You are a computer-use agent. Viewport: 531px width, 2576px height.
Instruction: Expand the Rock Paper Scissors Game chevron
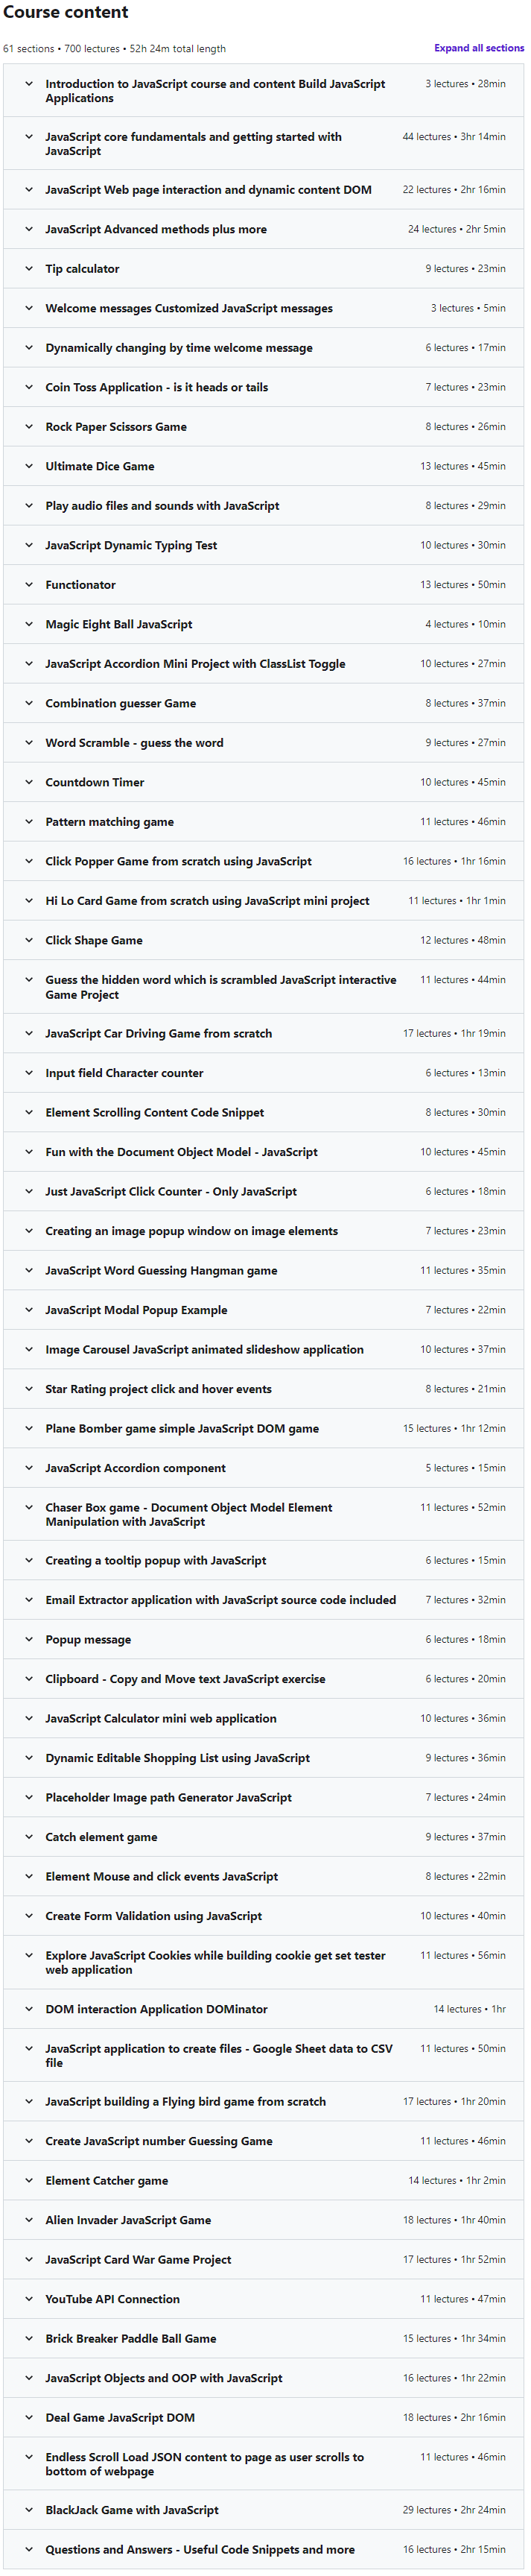tap(29, 426)
